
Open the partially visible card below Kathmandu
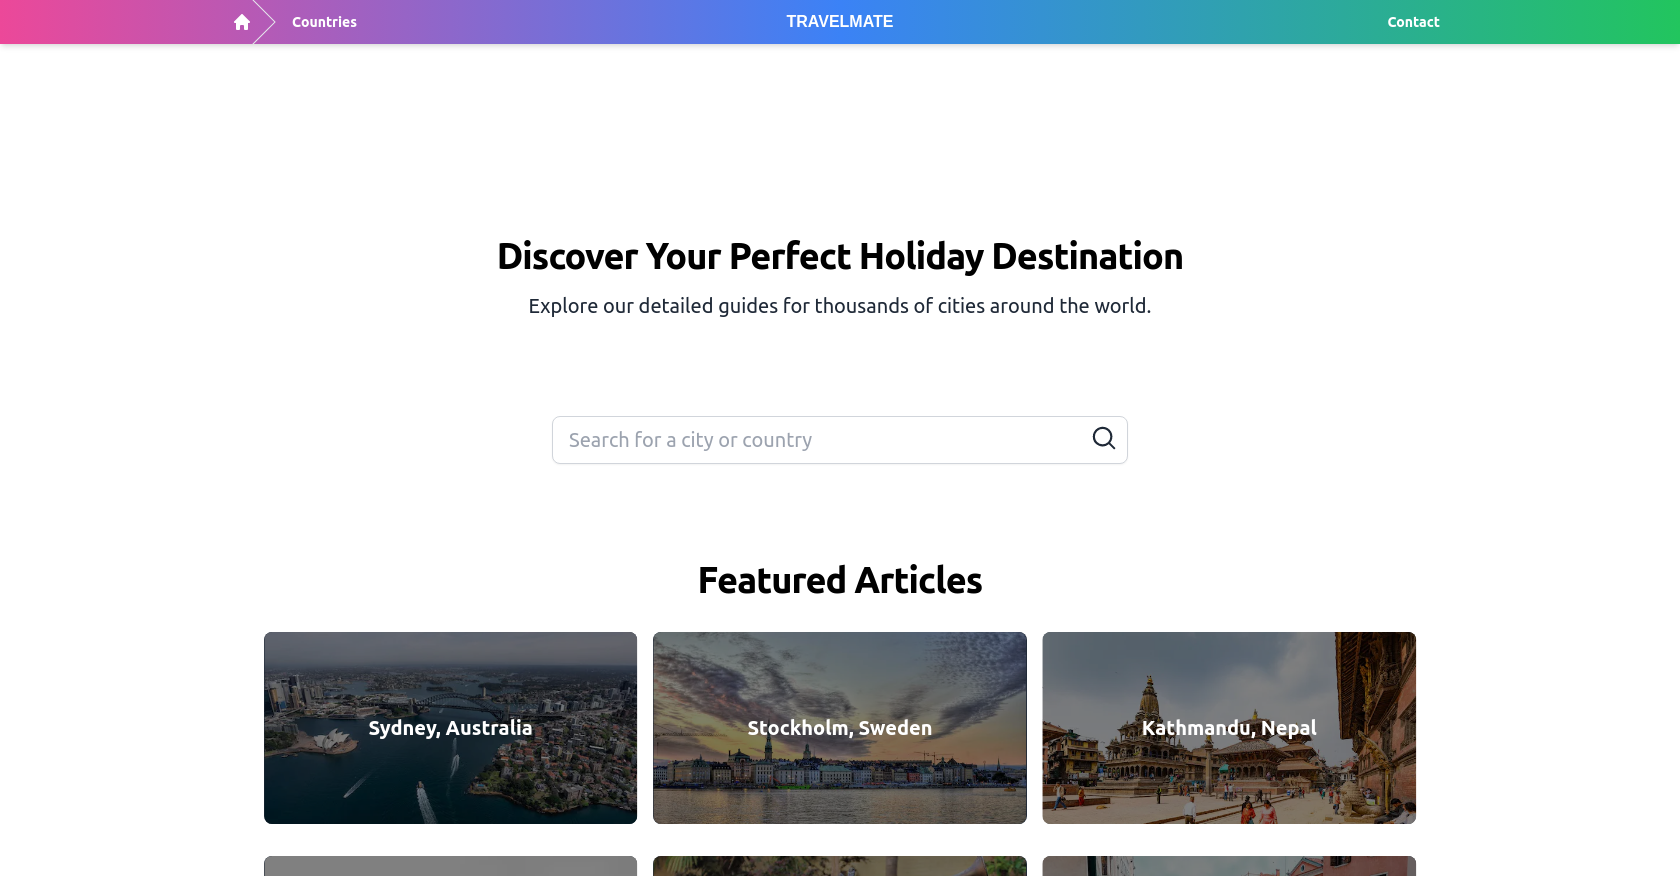(1229, 866)
